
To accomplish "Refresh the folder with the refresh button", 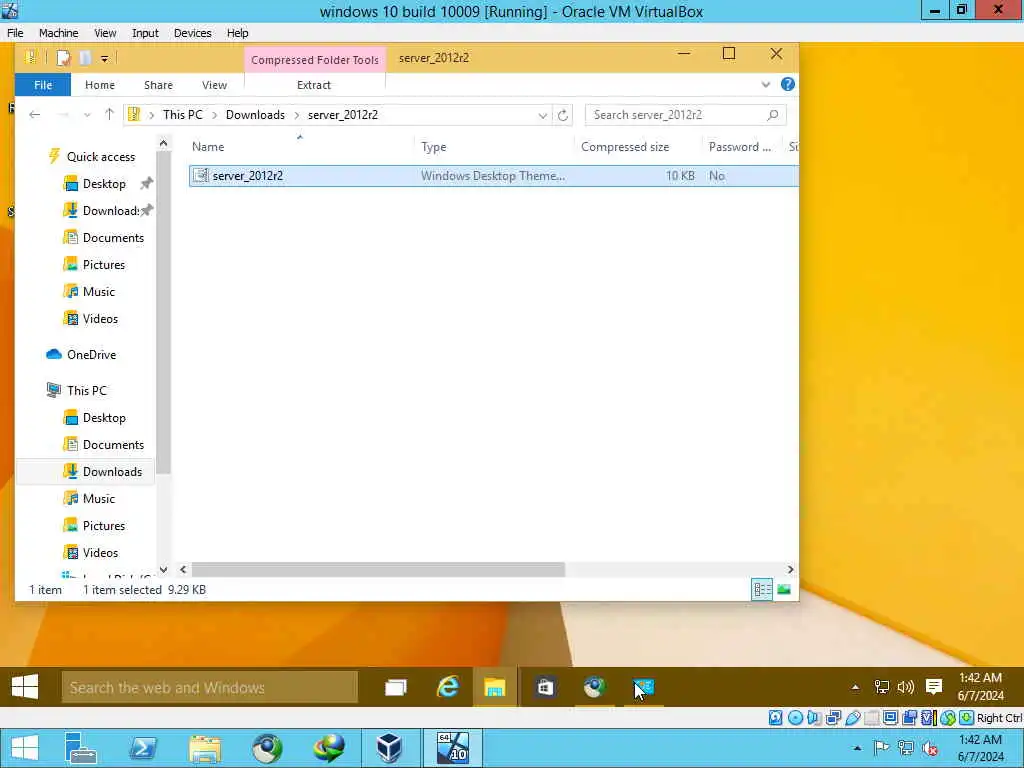I will click(x=562, y=116).
